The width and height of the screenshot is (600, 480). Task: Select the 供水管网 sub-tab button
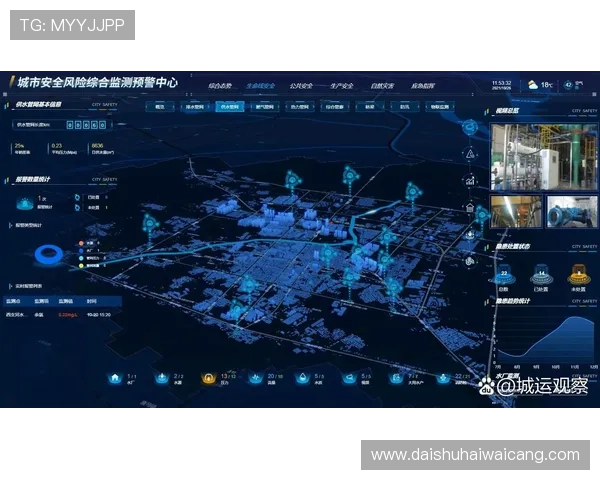pos(229,105)
